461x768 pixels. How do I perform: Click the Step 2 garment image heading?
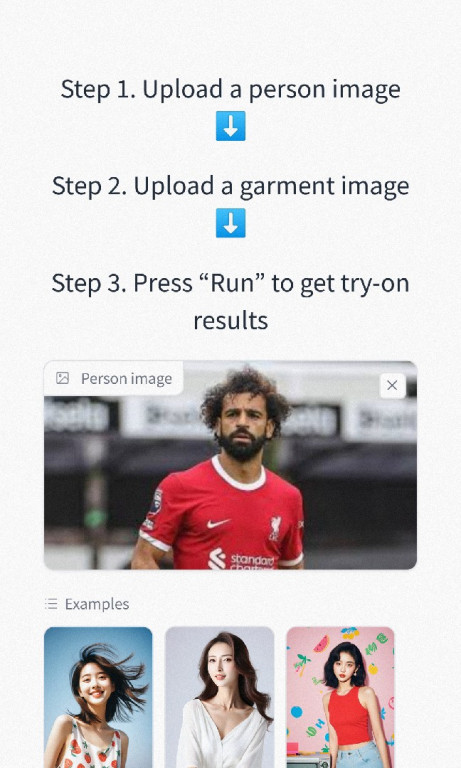[230, 187]
